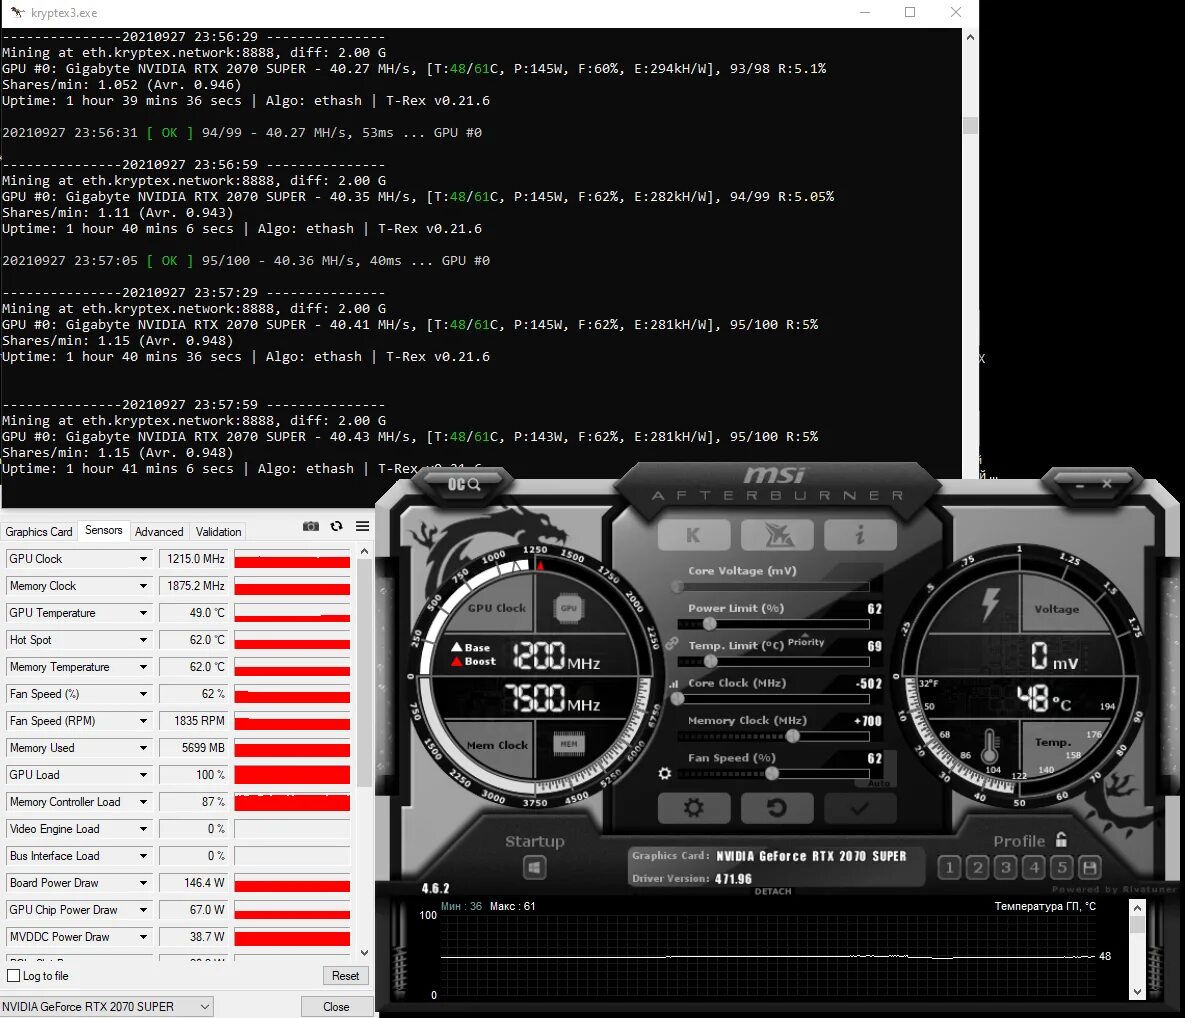The image size is (1185, 1018).
Task: Click DETACH on the Afterburner monitor
Action: [x=773, y=891]
